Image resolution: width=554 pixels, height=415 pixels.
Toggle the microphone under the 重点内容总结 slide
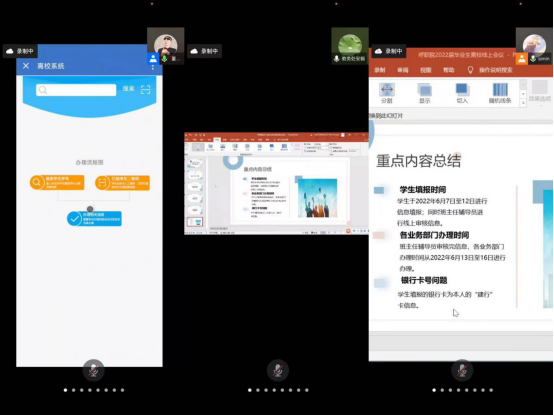pos(462,370)
